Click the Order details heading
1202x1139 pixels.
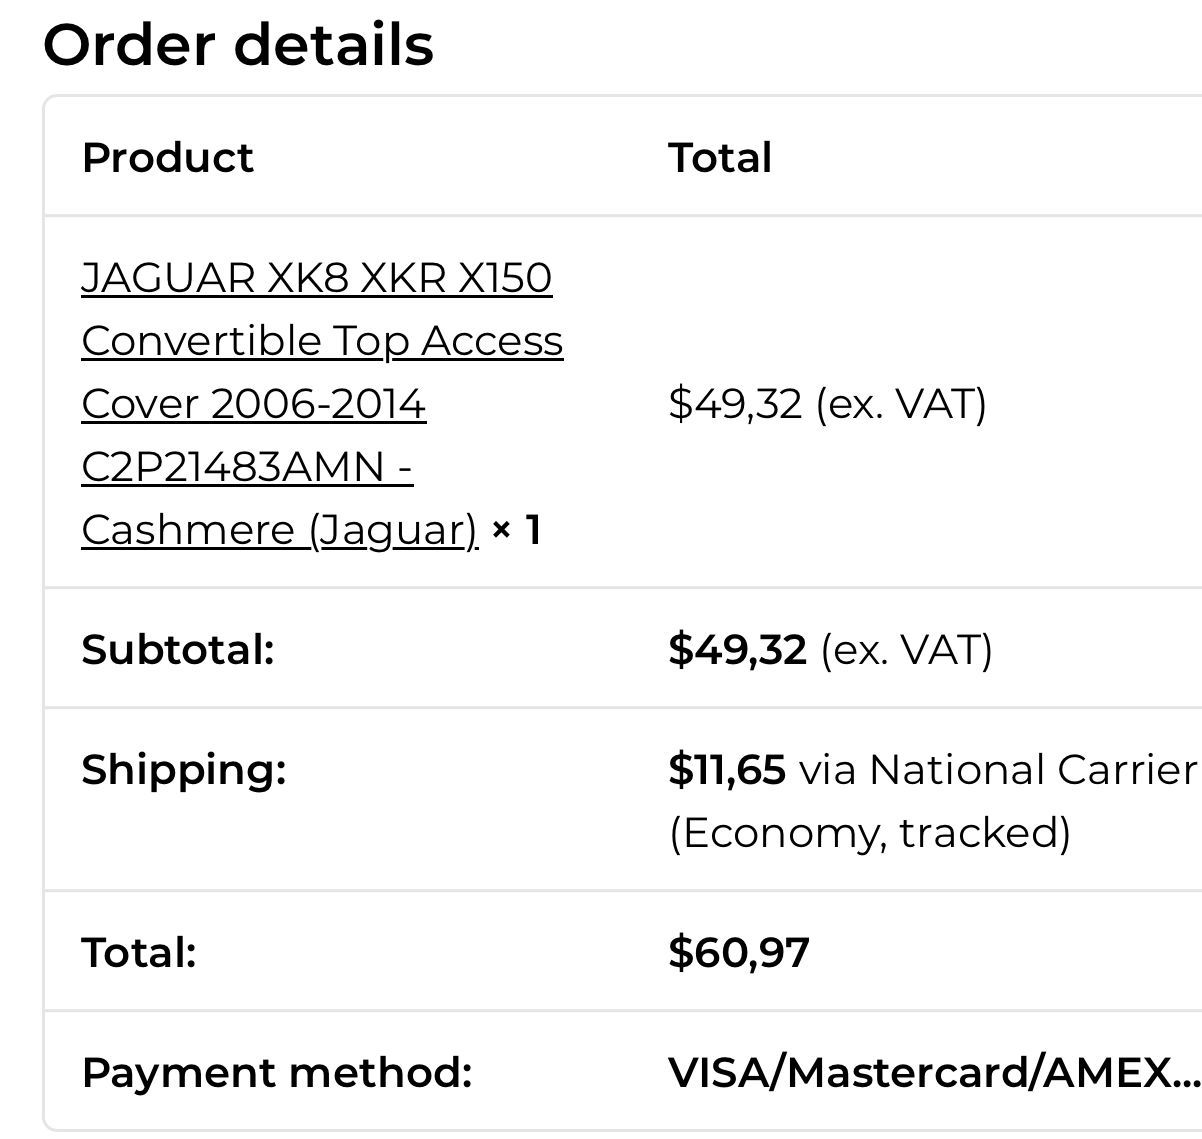tap(238, 45)
